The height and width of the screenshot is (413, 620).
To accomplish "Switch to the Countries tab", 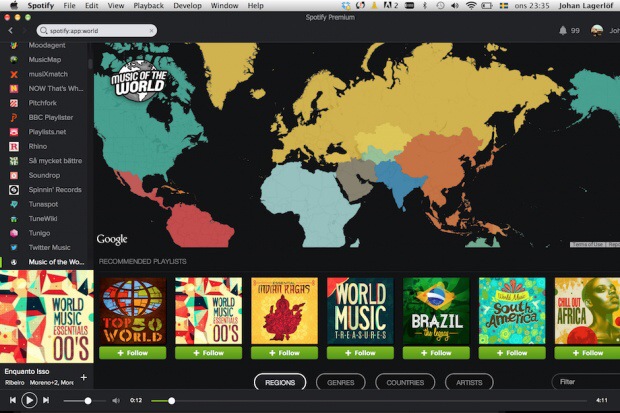I will tap(405, 382).
